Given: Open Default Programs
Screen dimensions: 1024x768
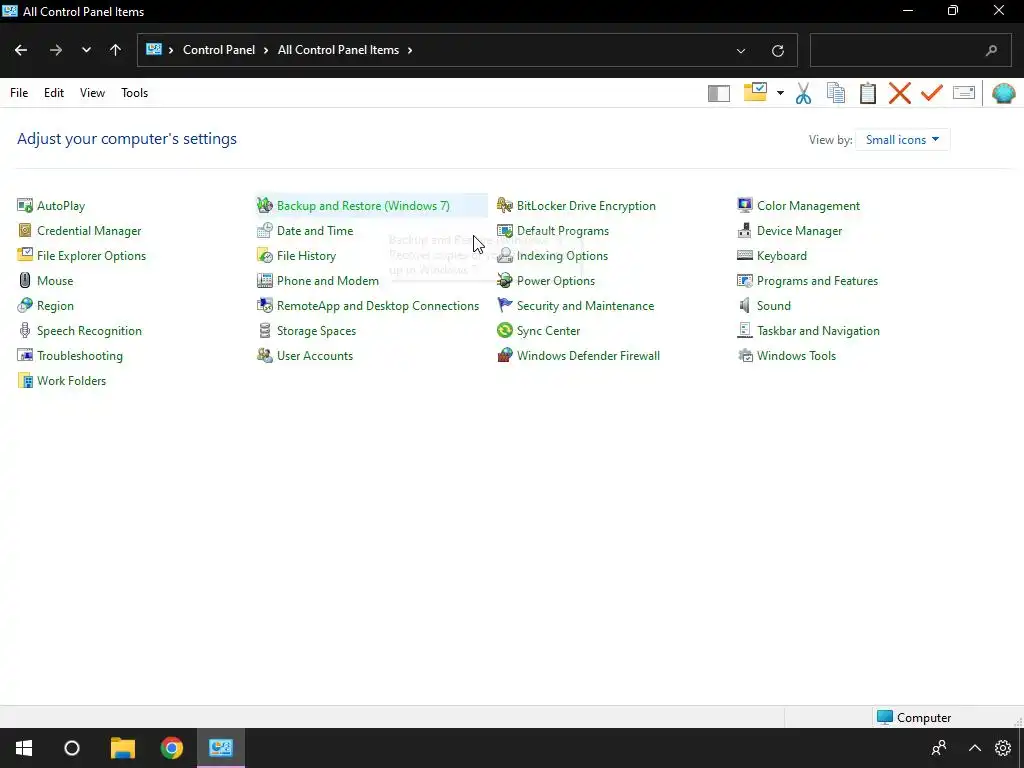Looking at the screenshot, I should [x=553, y=231].
